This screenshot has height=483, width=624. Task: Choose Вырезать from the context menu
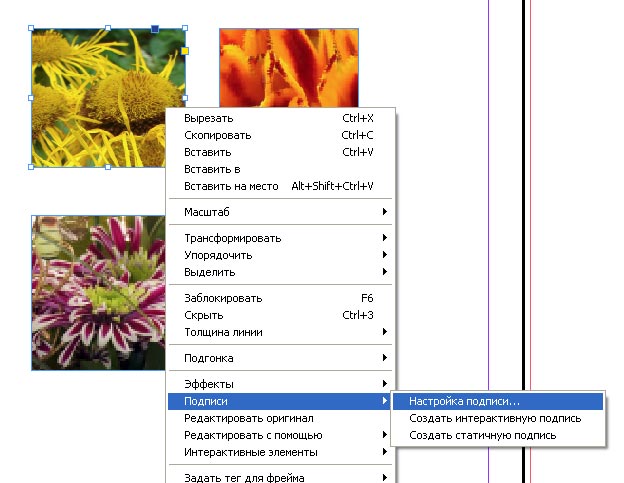click(280, 118)
